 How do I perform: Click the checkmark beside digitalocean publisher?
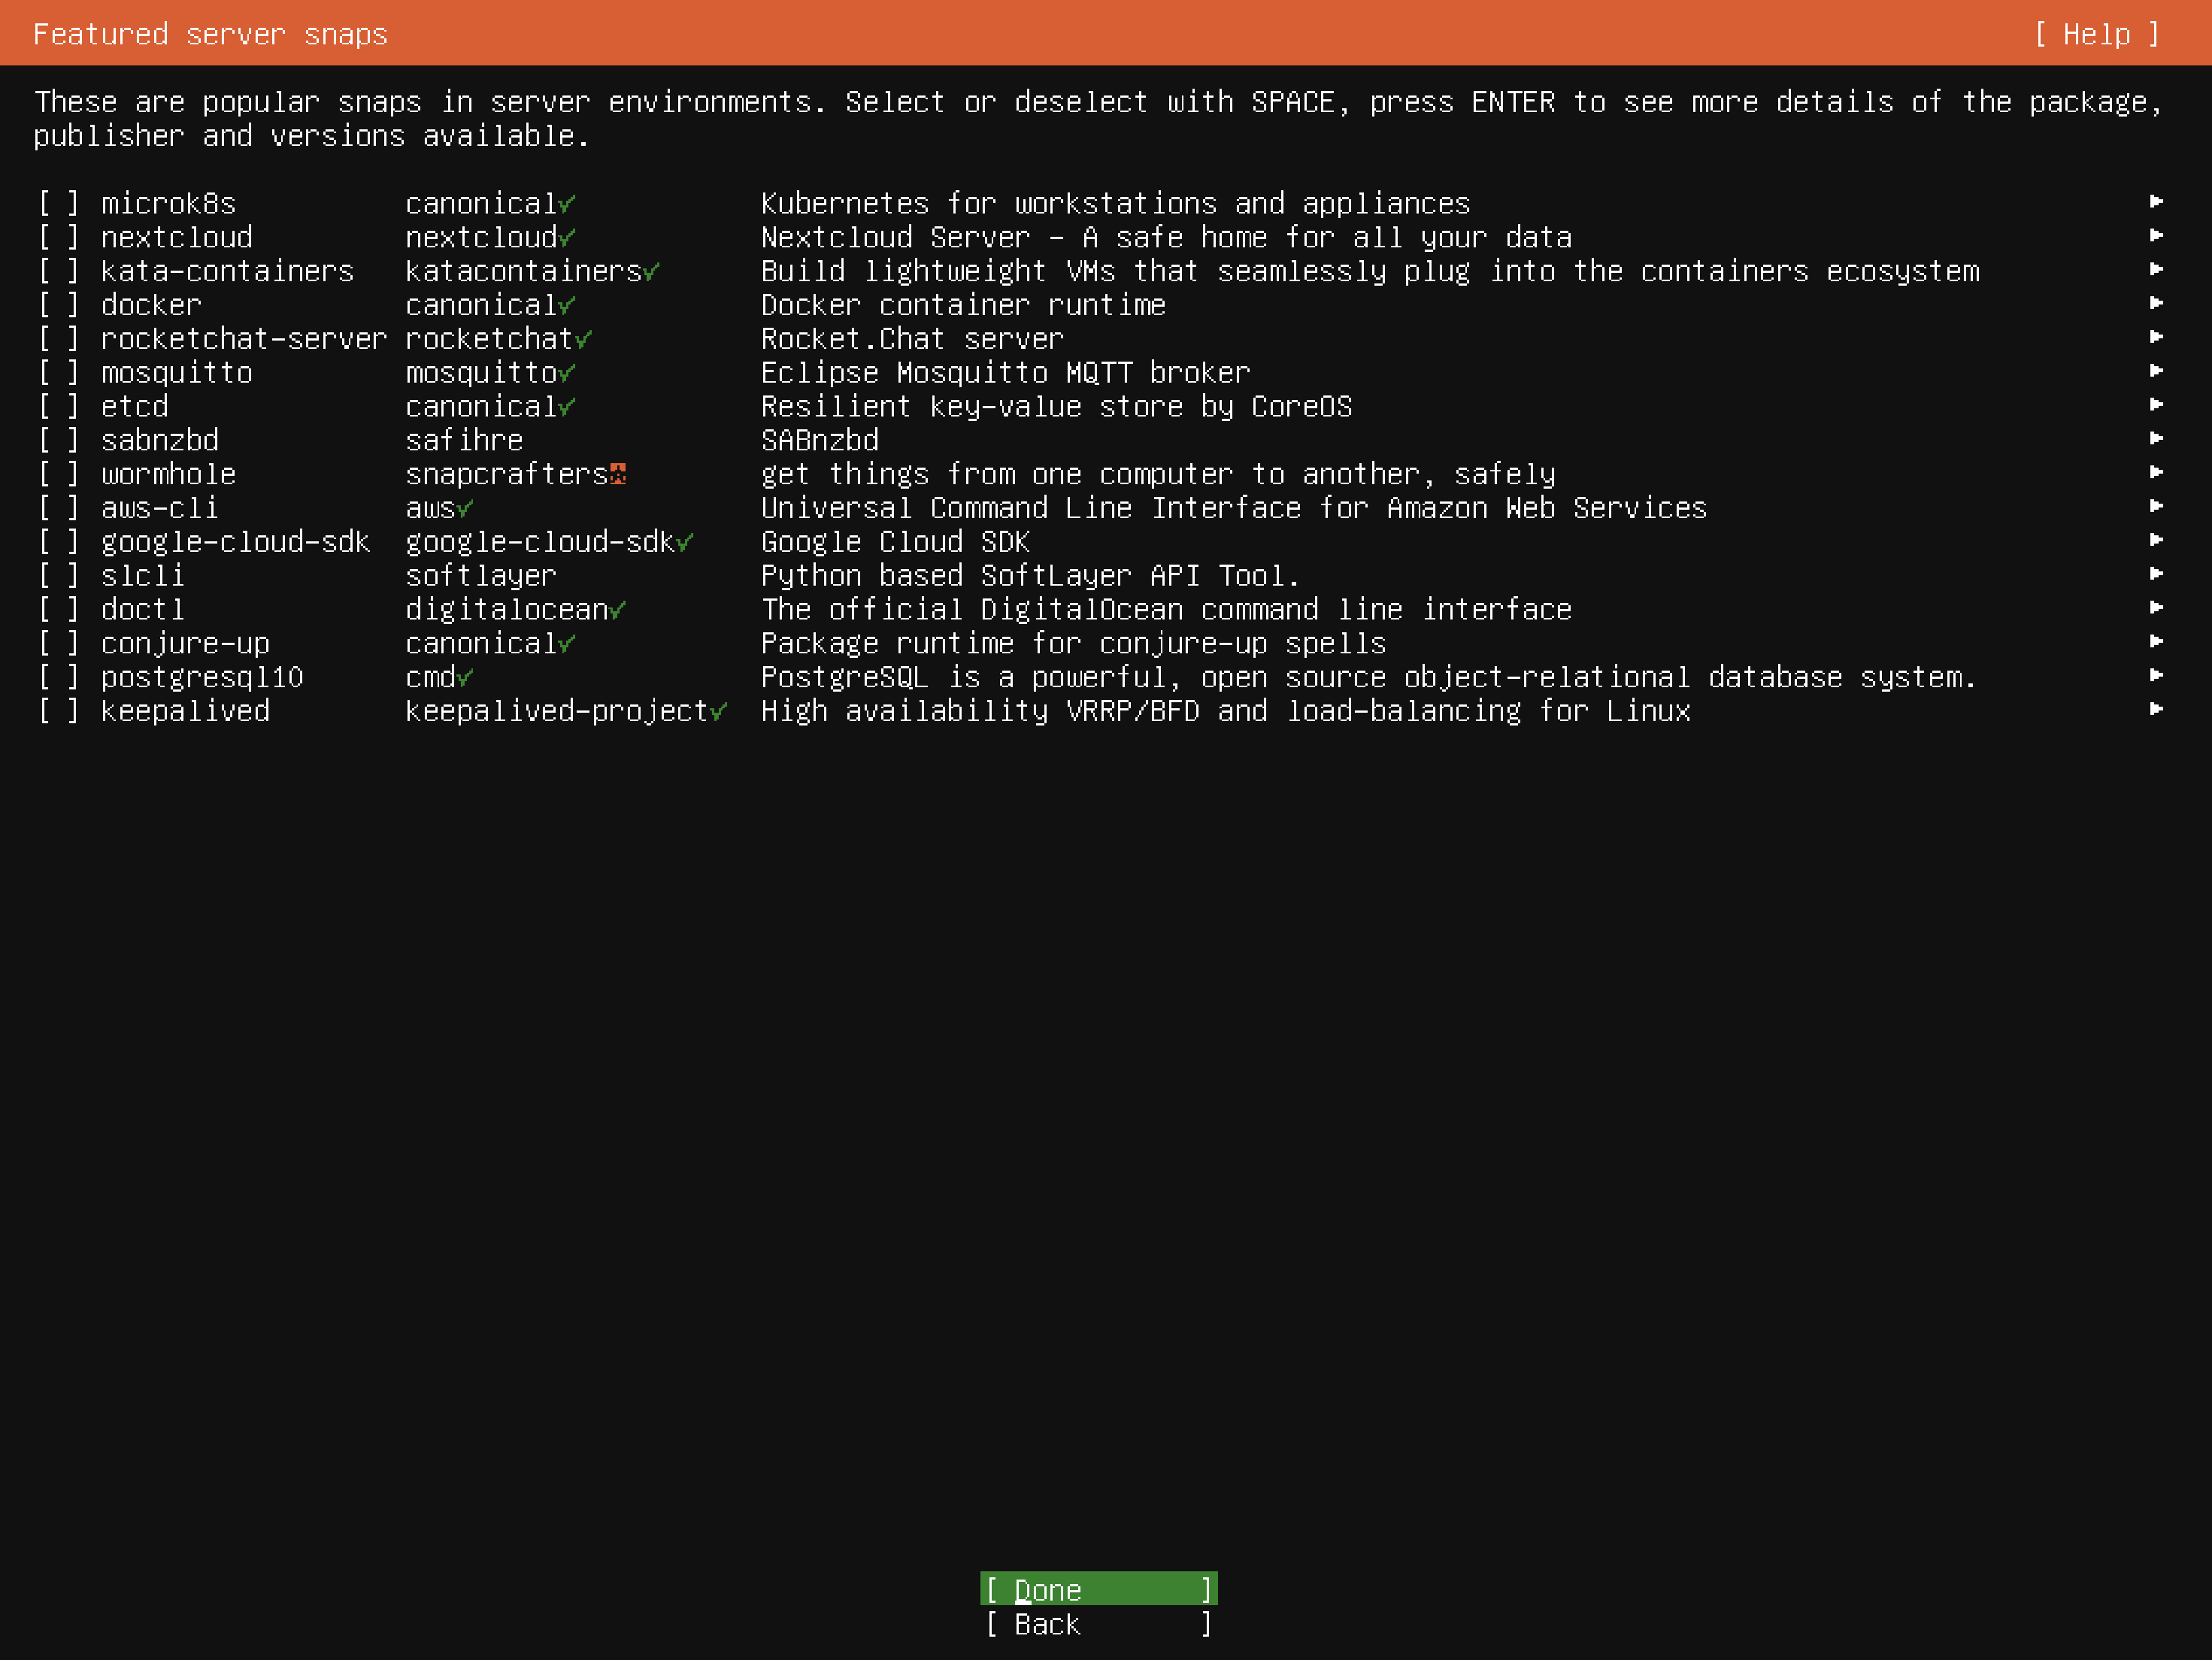point(618,610)
